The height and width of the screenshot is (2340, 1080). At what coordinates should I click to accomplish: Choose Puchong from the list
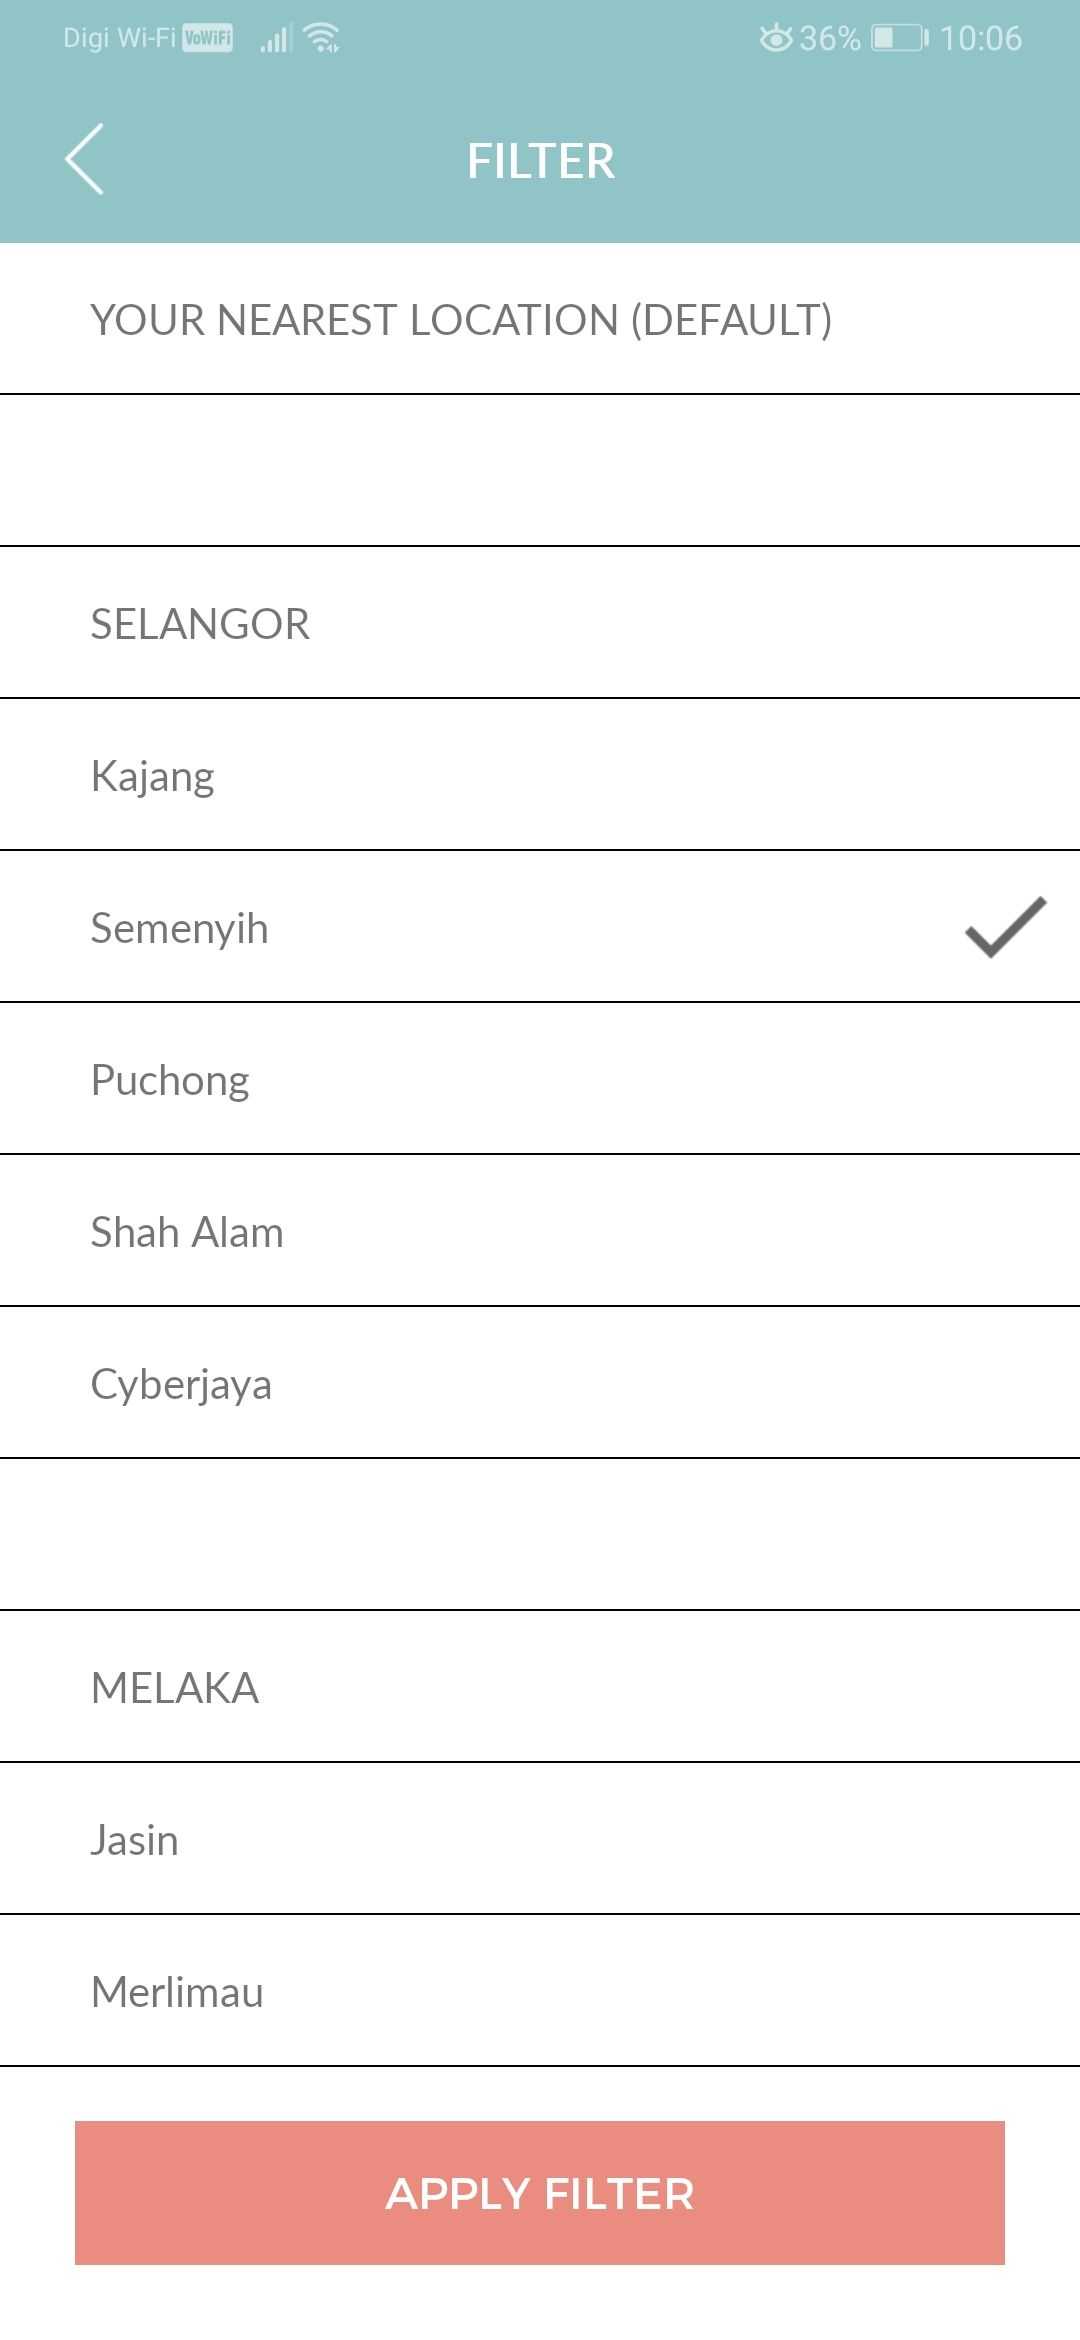tap(170, 1080)
